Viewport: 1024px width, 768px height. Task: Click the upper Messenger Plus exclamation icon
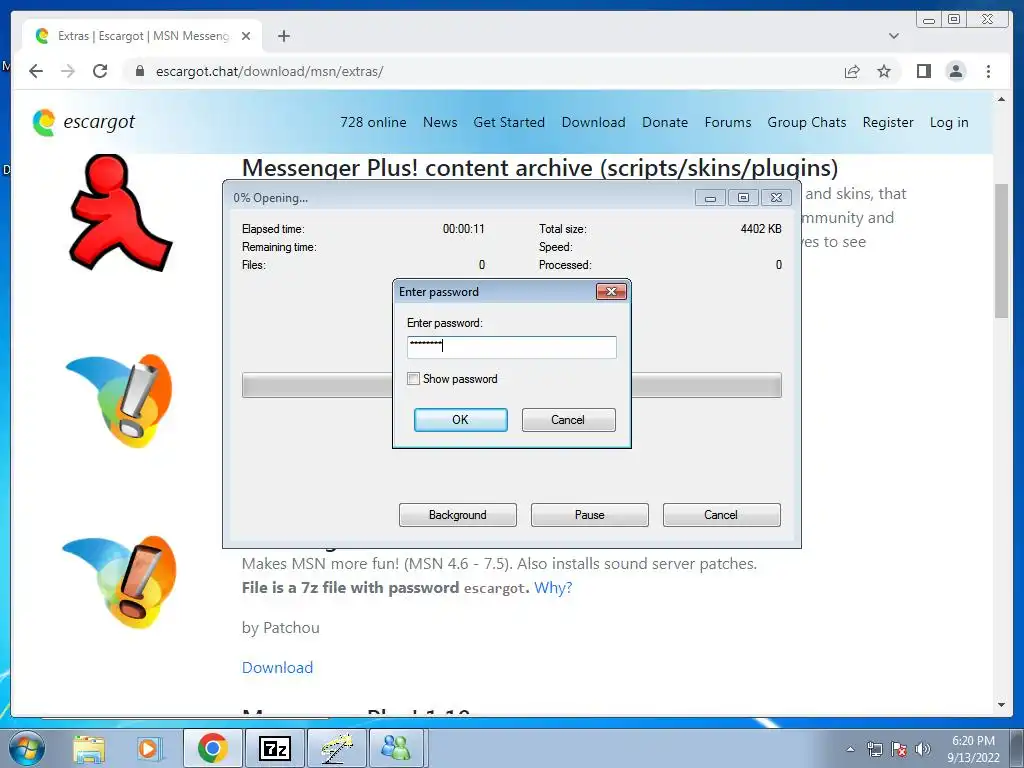click(x=120, y=402)
